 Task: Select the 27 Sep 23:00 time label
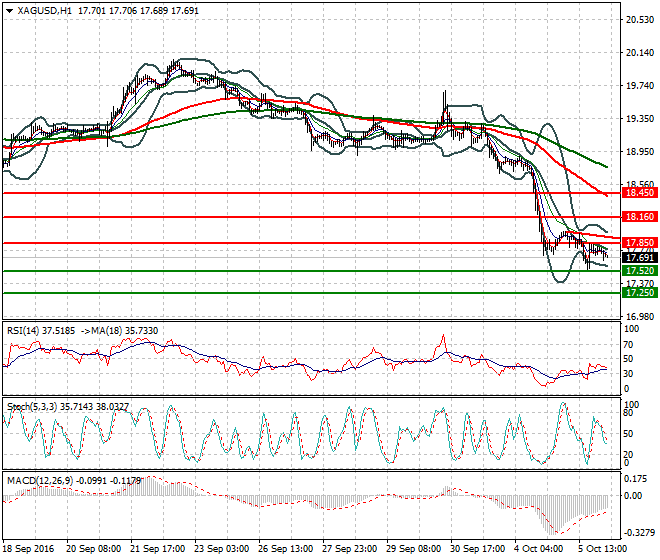coord(349,549)
